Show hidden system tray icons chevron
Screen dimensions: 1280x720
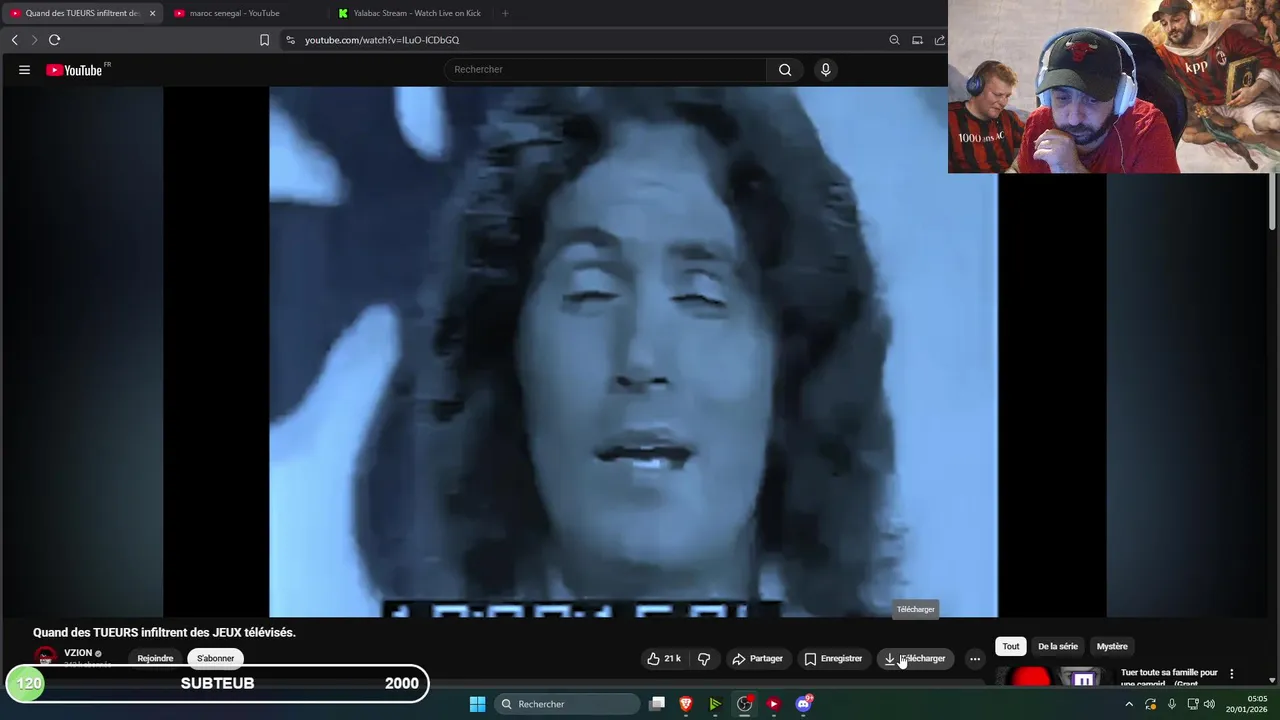[x=1129, y=704]
